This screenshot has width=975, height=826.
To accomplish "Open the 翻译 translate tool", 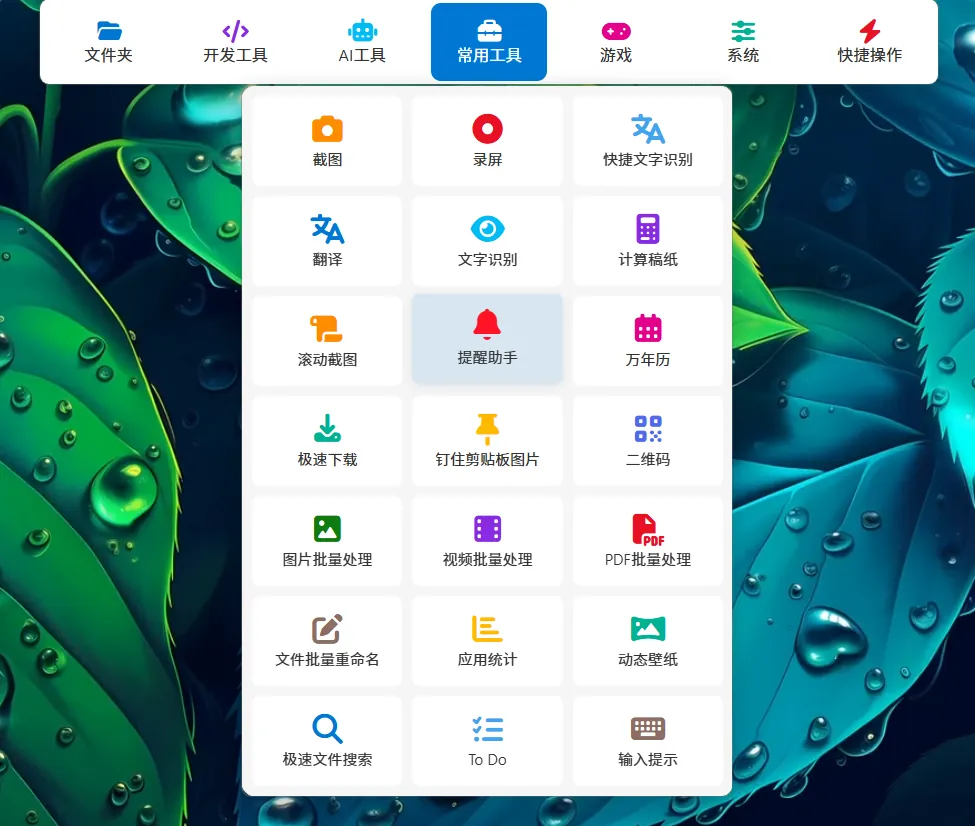I will 327,241.
